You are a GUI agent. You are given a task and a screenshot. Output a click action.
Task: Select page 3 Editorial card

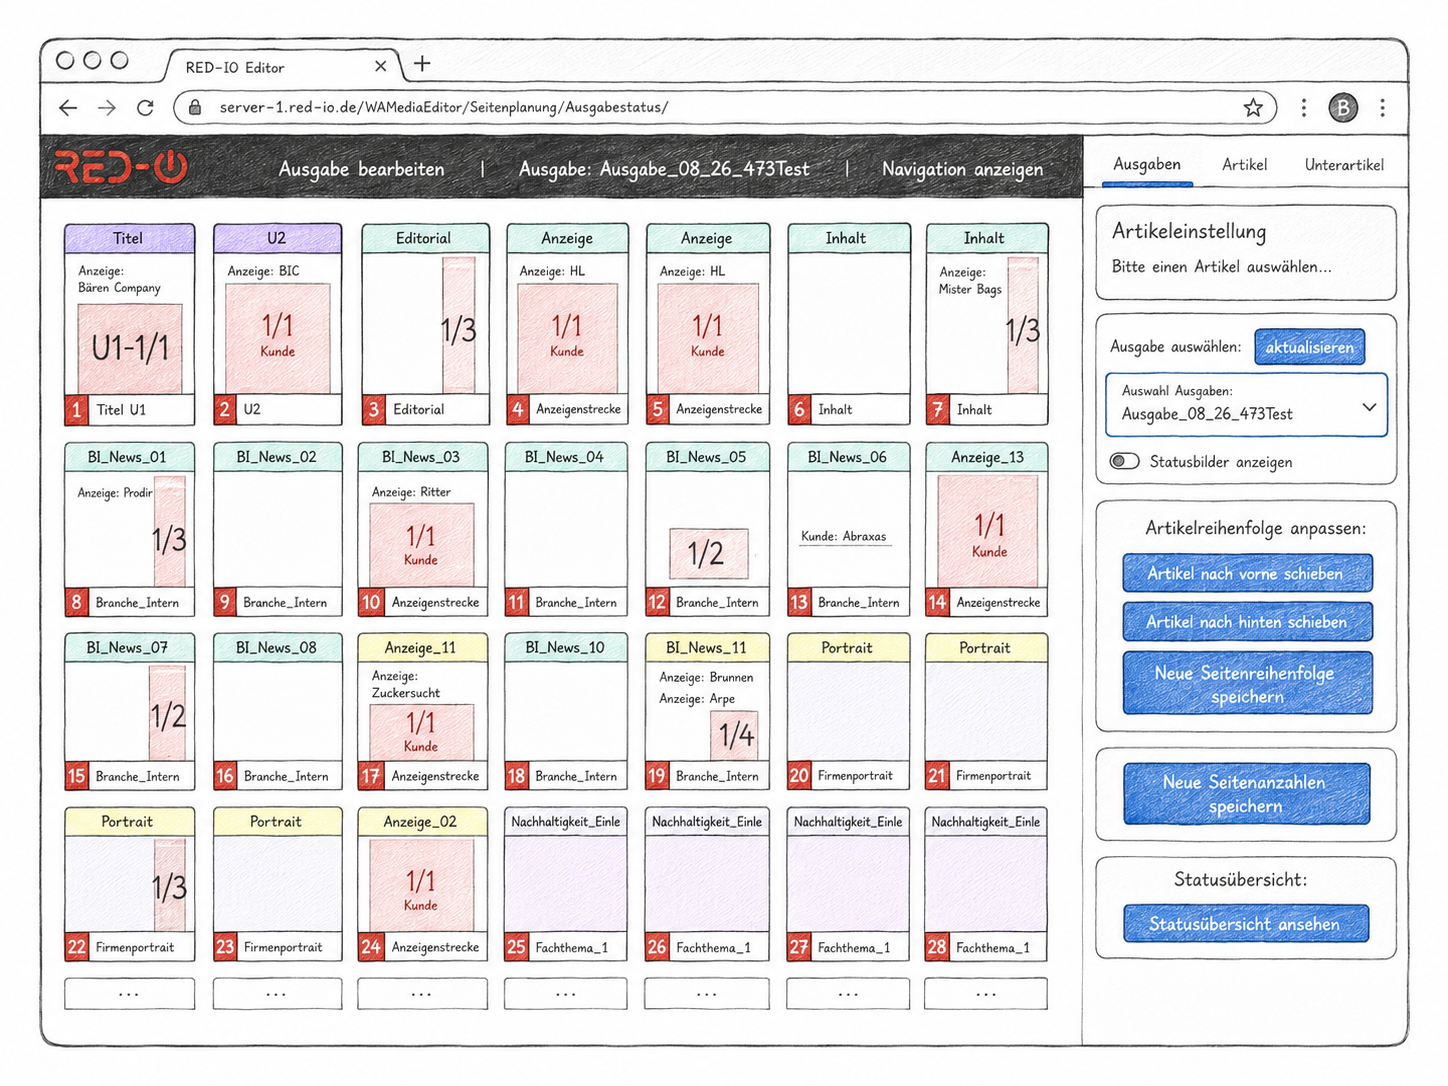(x=425, y=324)
